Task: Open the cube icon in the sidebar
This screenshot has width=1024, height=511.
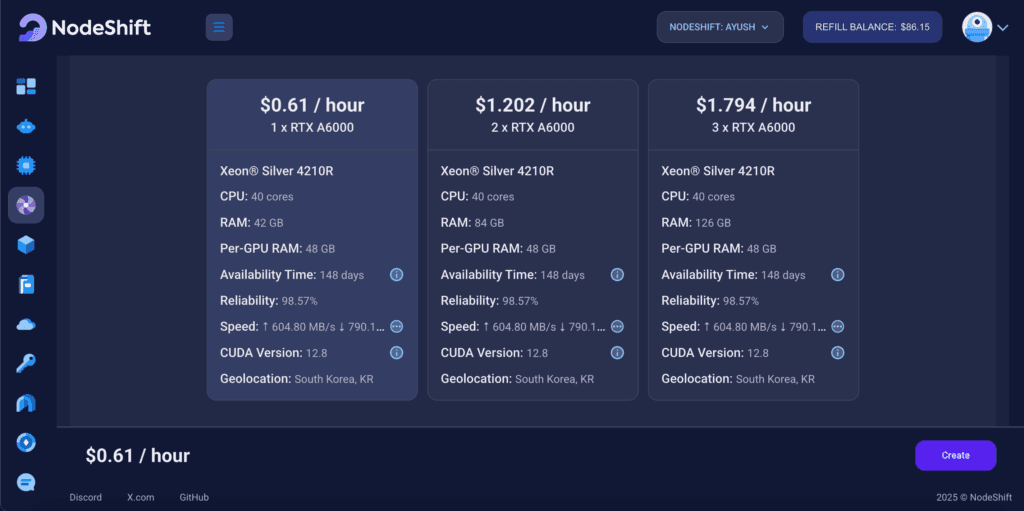Action: (x=26, y=245)
